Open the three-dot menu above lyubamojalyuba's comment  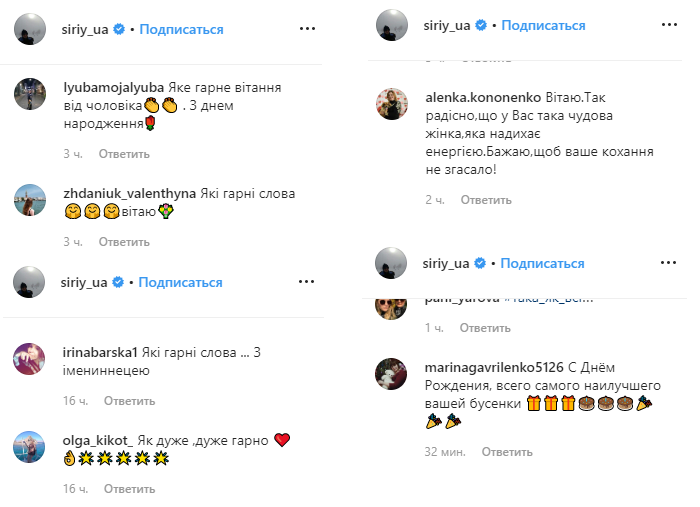[x=307, y=30]
